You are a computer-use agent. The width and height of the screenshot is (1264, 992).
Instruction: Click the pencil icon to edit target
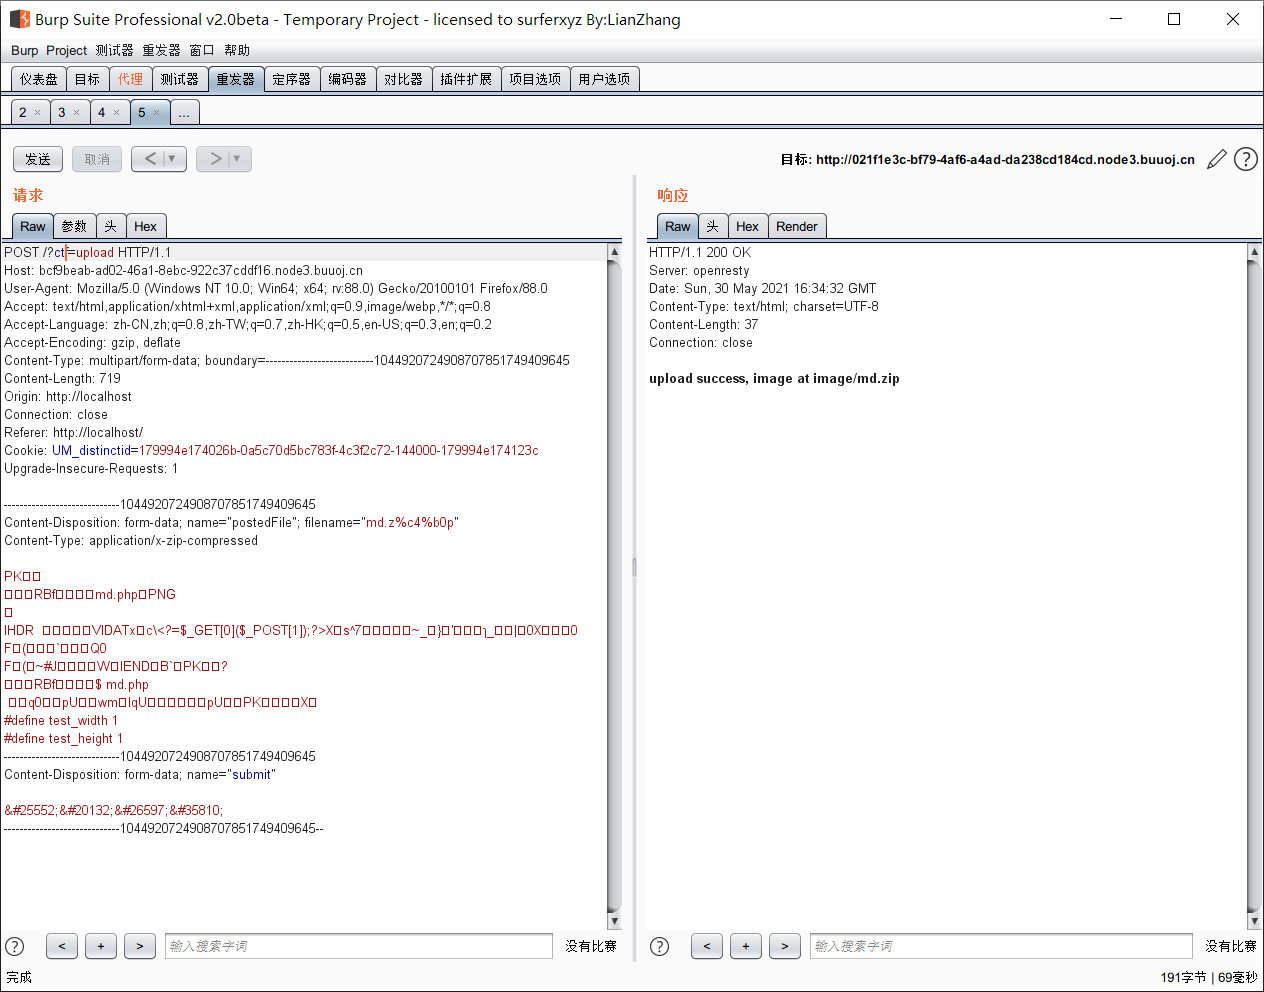pyautogui.click(x=1217, y=159)
